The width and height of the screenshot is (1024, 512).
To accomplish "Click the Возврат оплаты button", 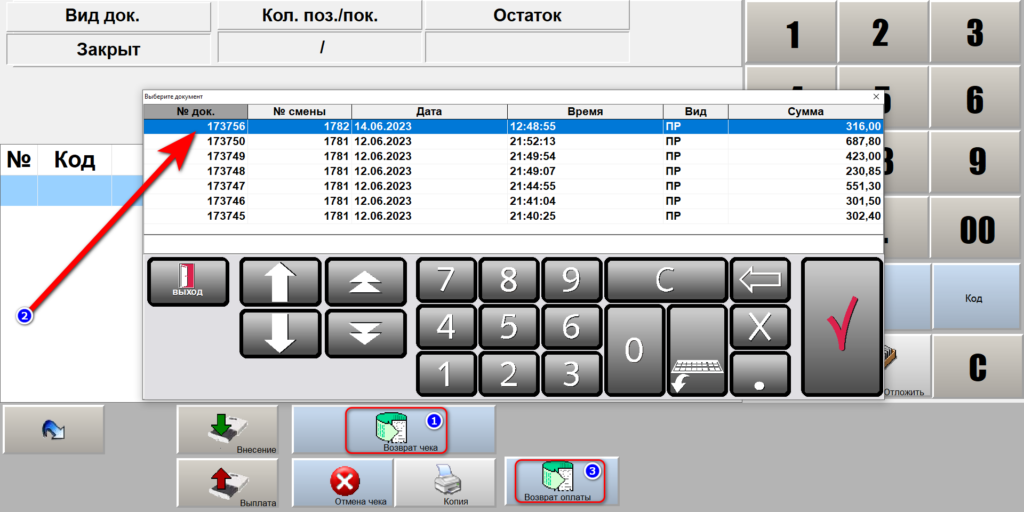I will [562, 481].
